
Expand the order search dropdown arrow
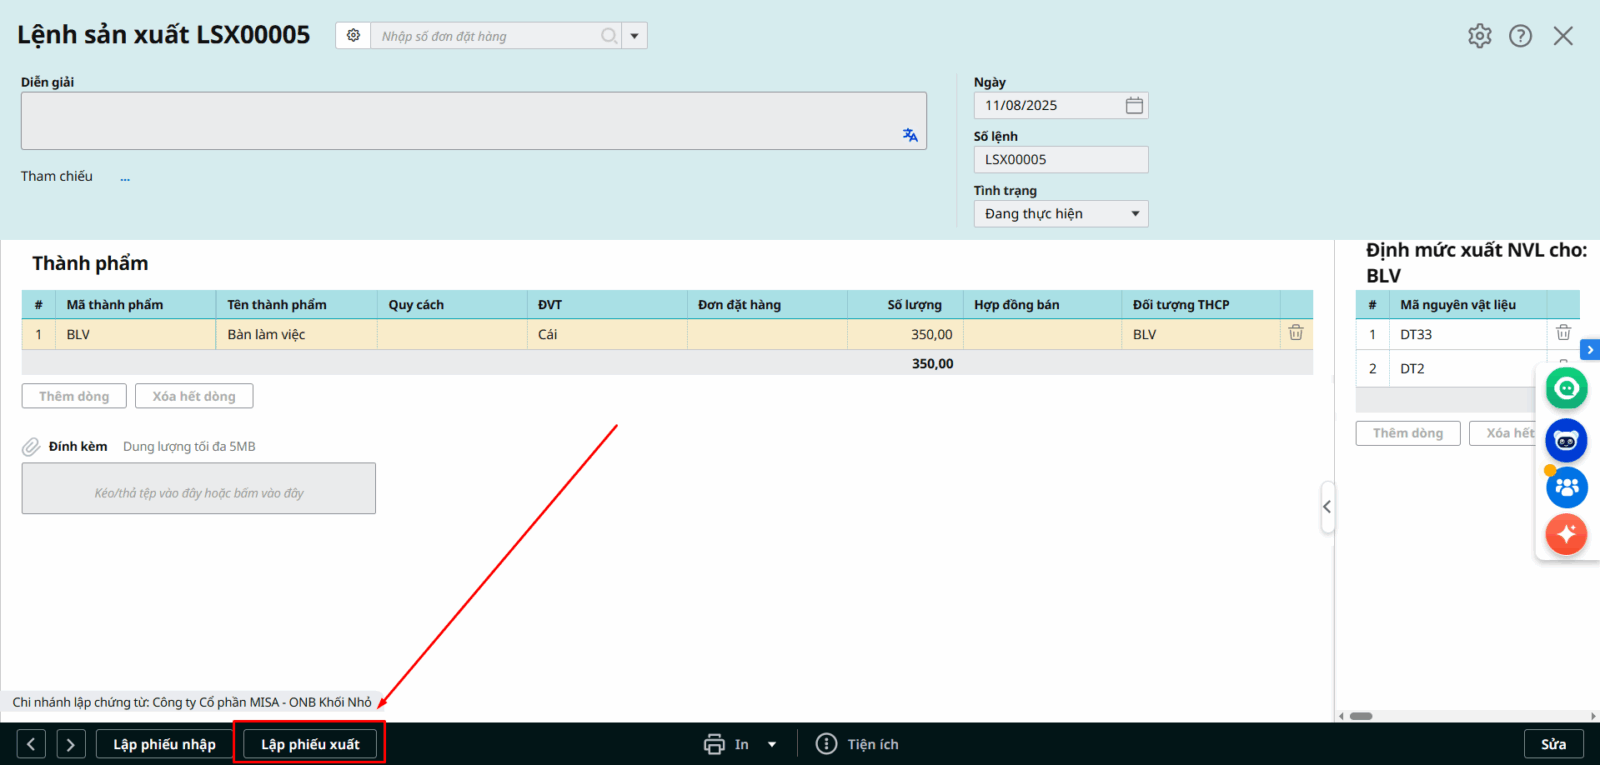pyautogui.click(x=634, y=36)
